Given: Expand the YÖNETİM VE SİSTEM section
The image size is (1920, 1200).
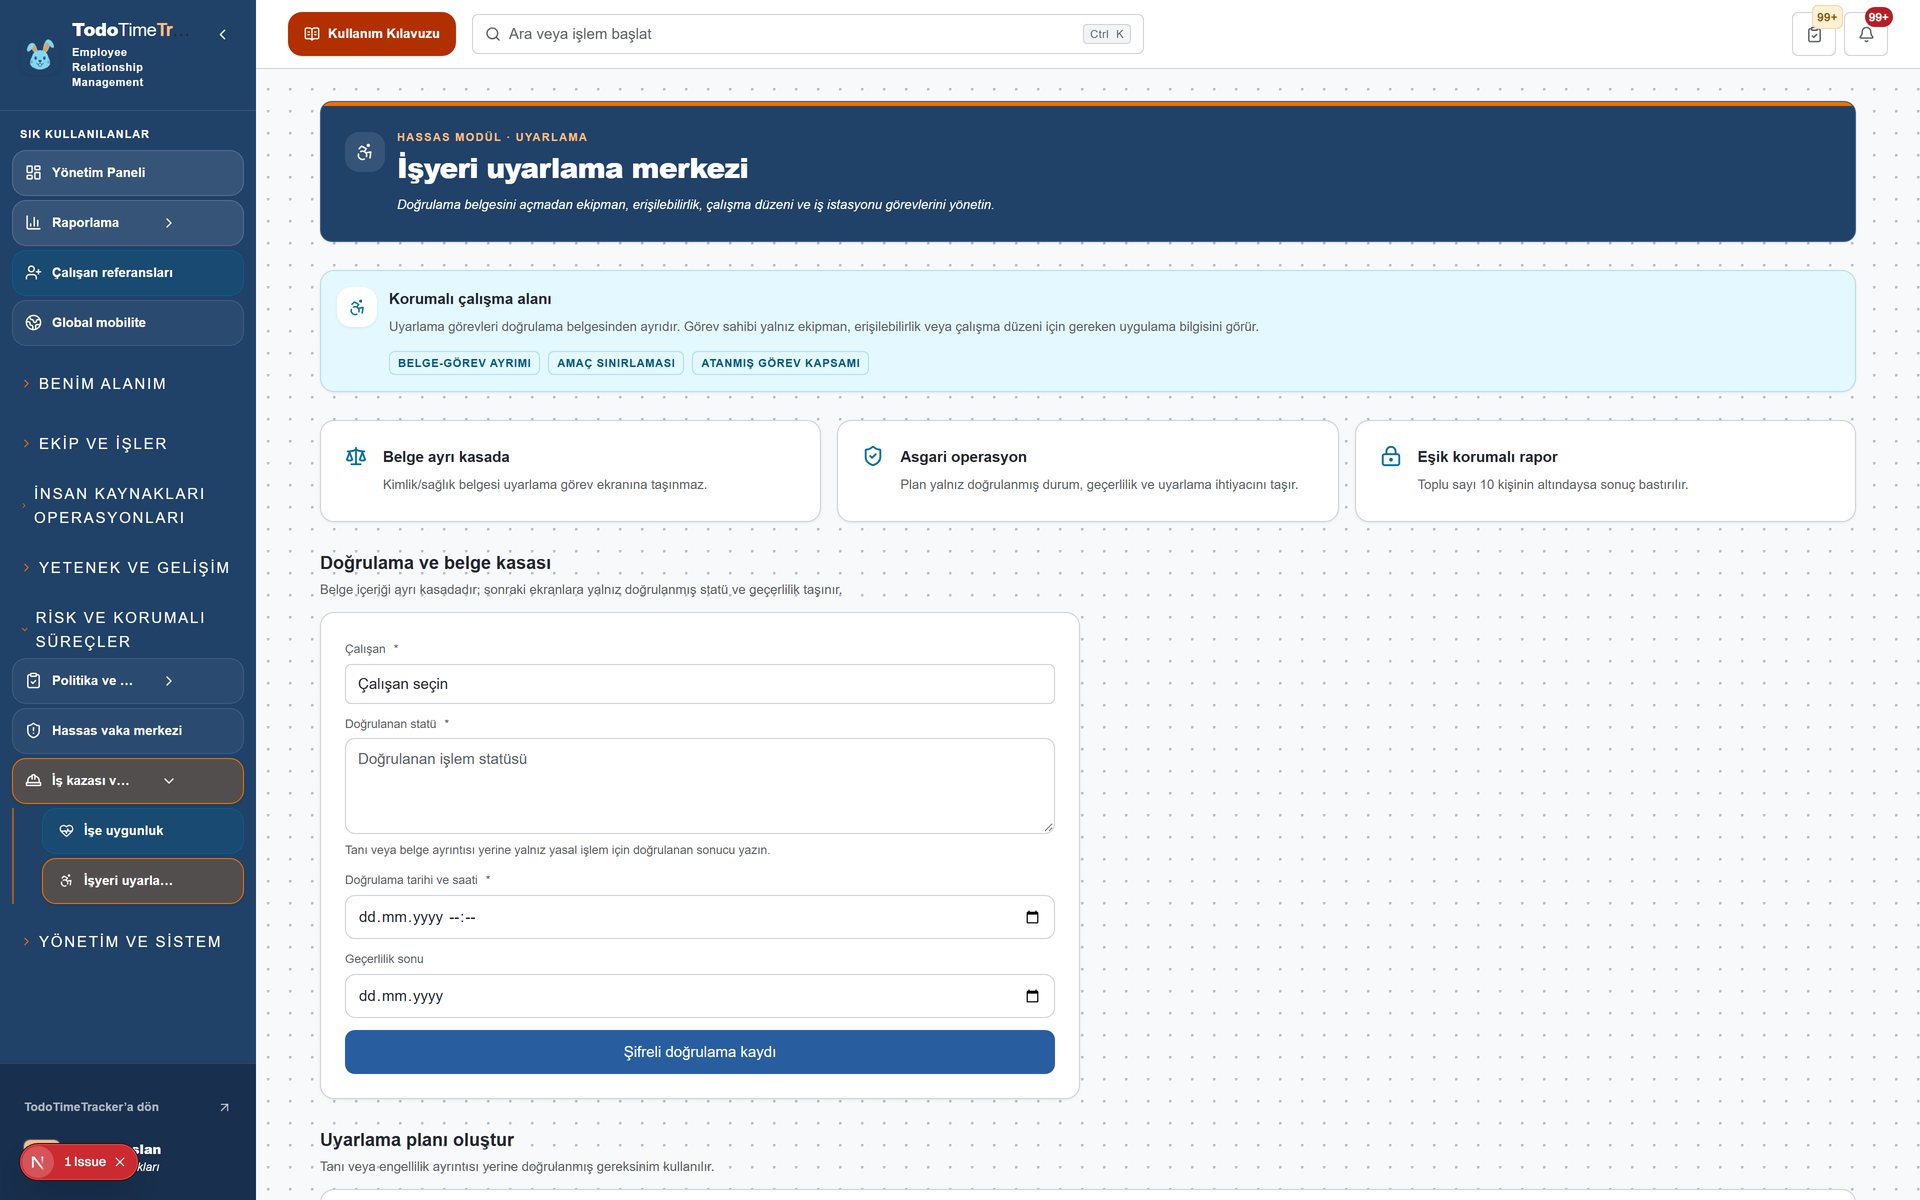Looking at the screenshot, I should [x=128, y=942].
